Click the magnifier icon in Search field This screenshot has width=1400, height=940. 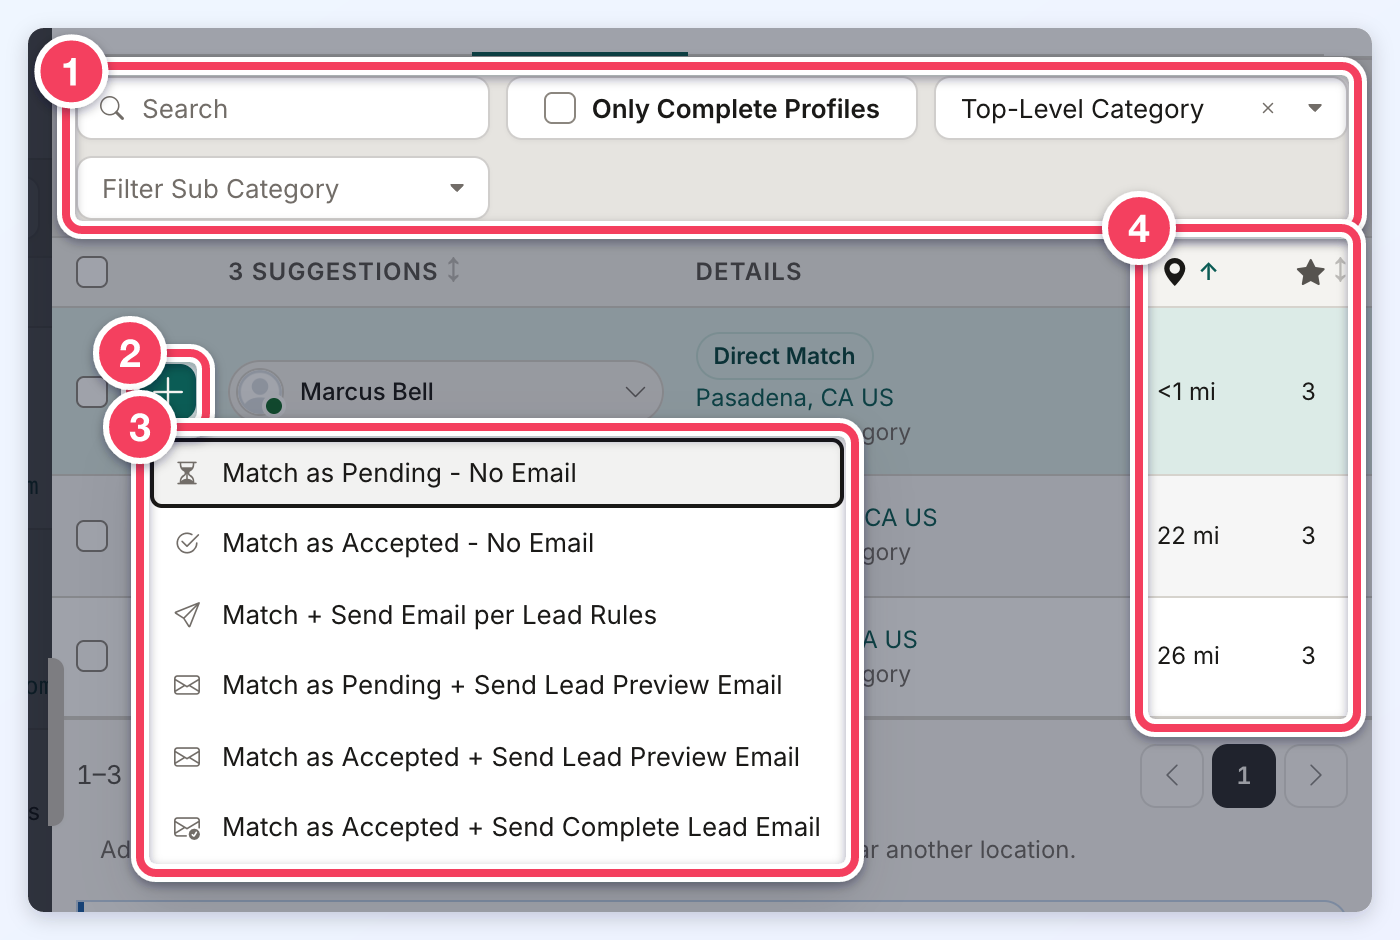pos(112,108)
